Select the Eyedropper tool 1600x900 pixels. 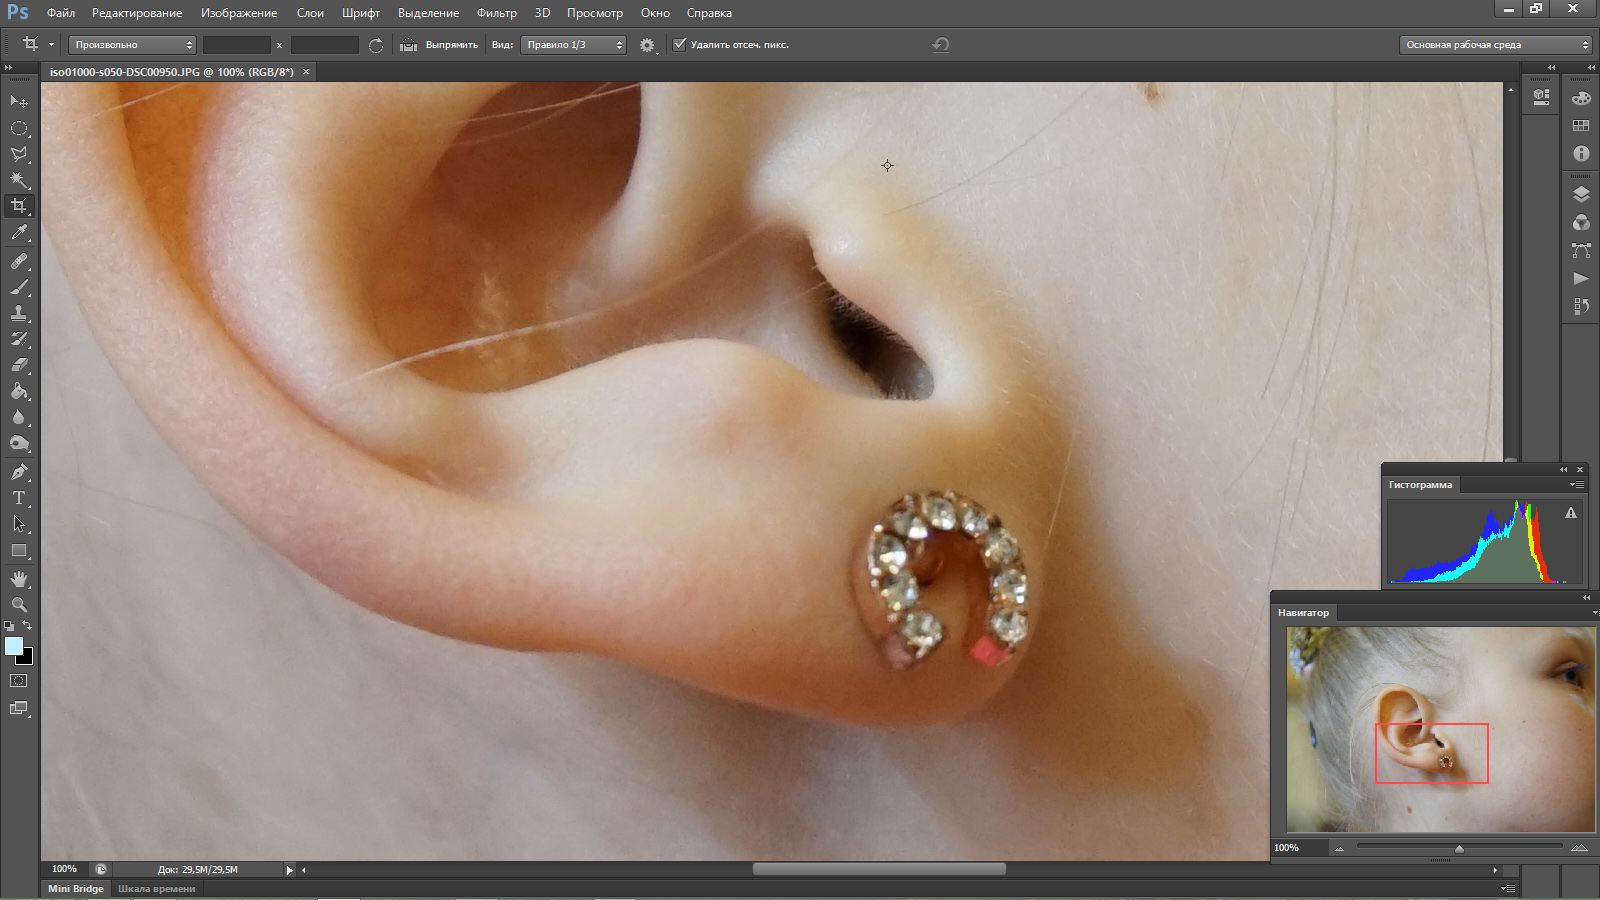point(19,233)
